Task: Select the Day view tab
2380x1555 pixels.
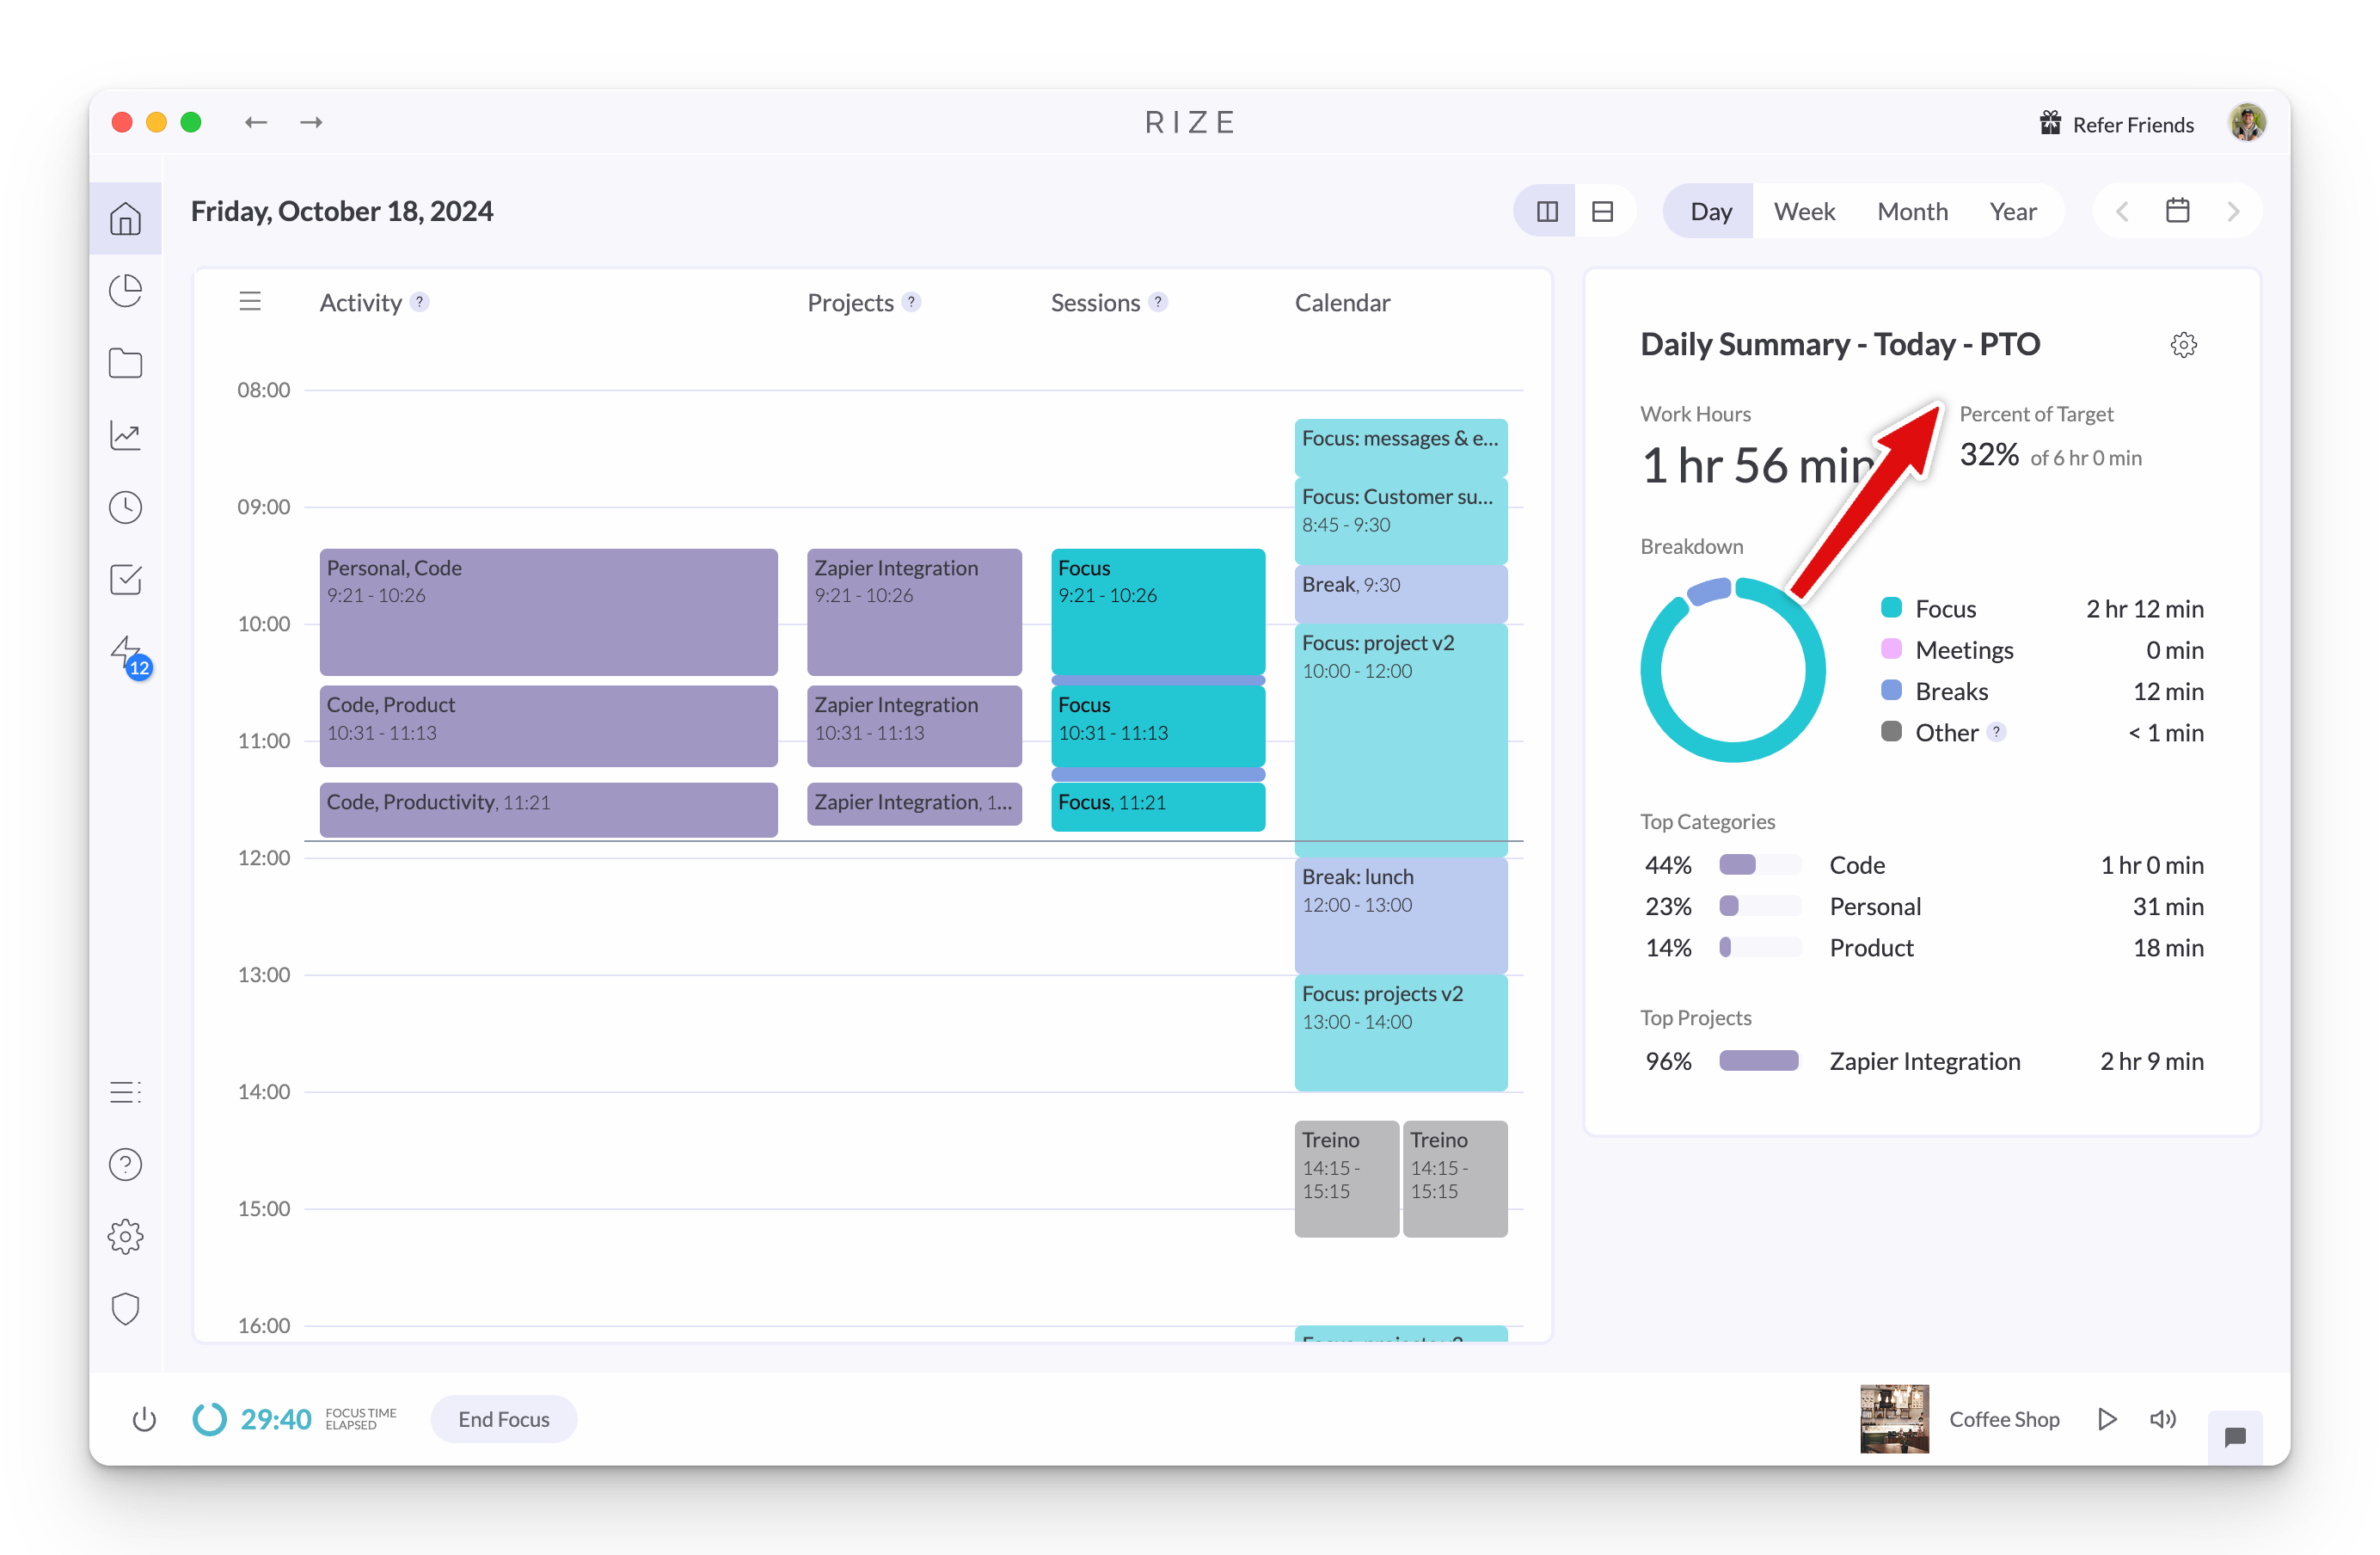Action: (x=1710, y=211)
